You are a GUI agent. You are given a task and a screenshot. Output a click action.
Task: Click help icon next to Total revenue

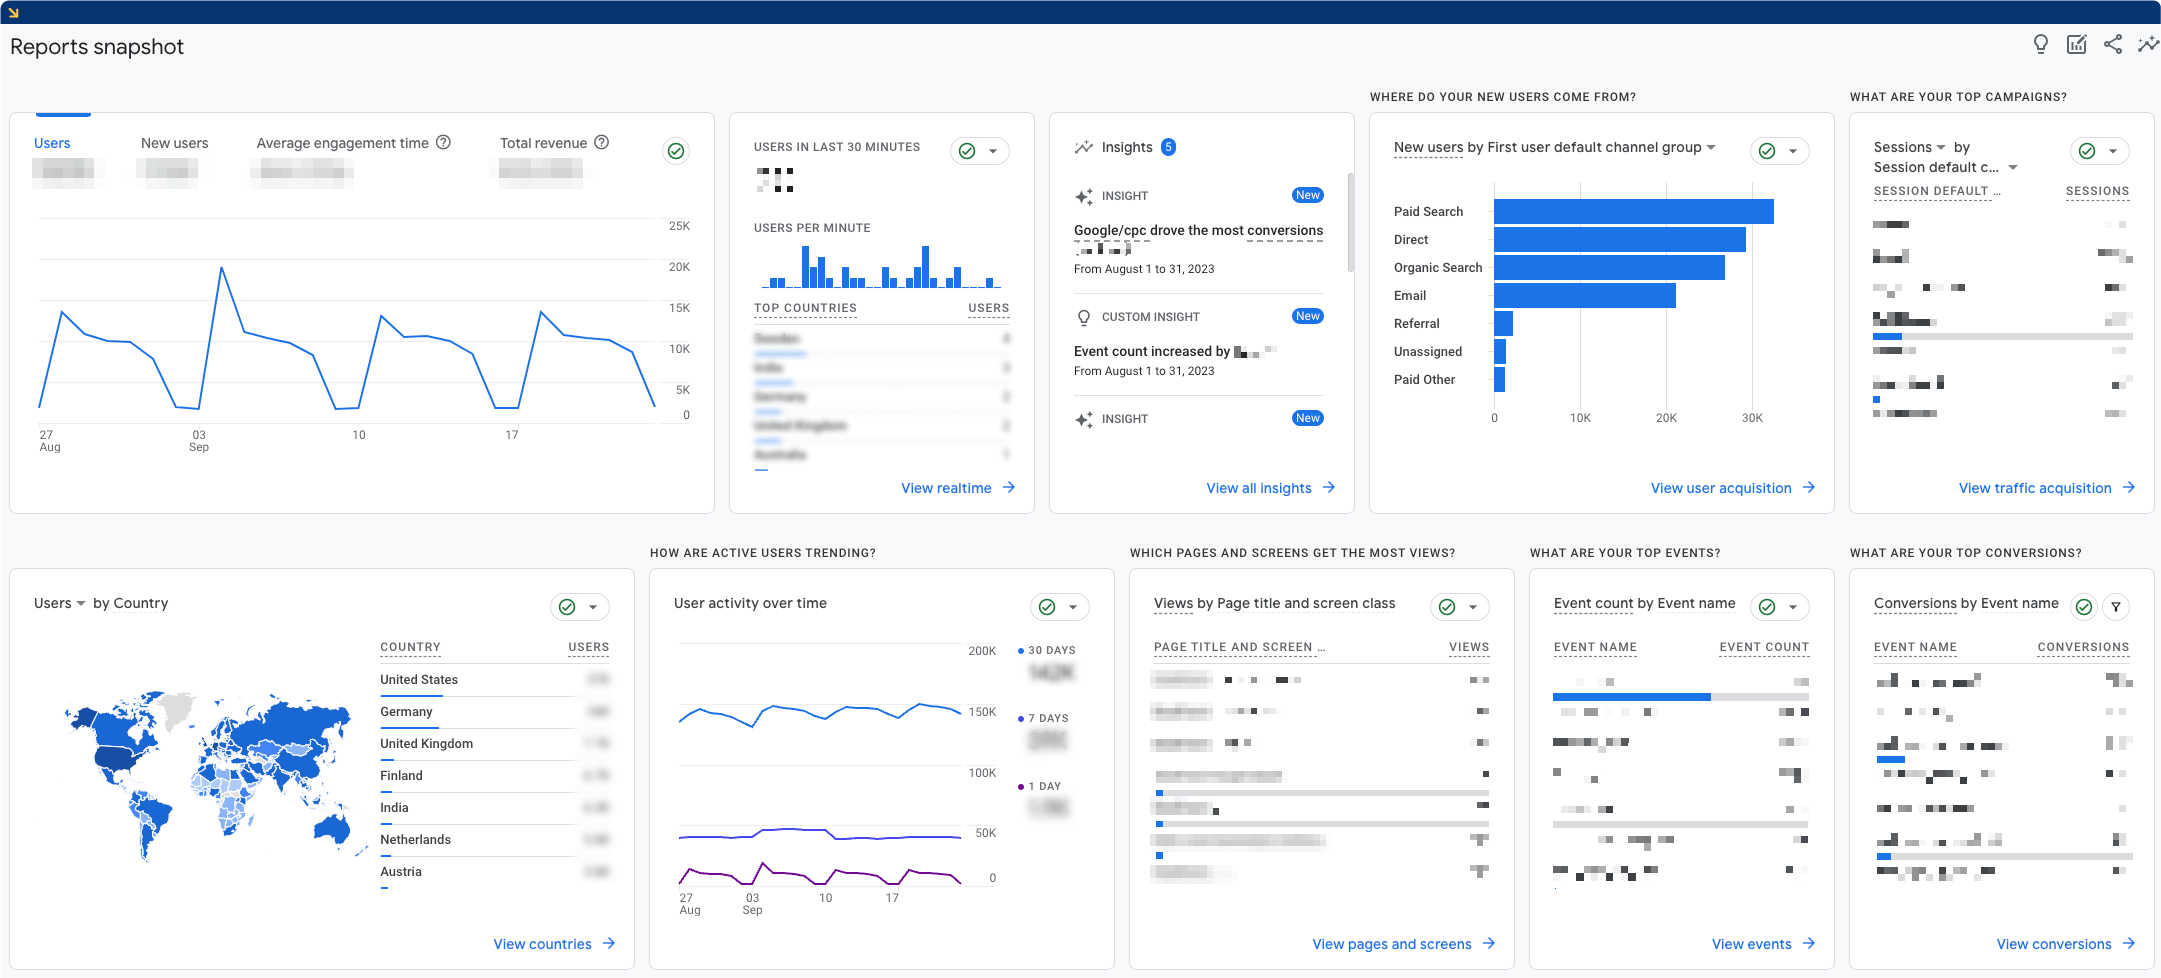coord(602,143)
